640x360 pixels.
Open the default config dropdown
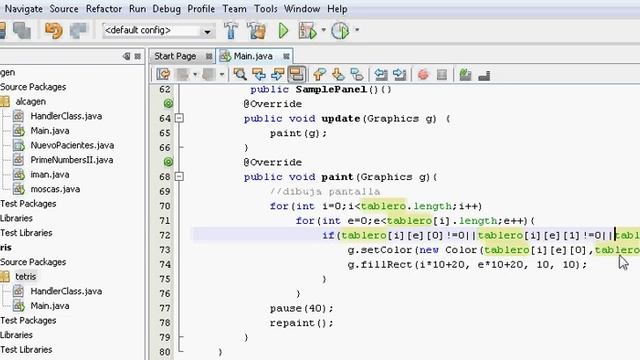pos(158,31)
